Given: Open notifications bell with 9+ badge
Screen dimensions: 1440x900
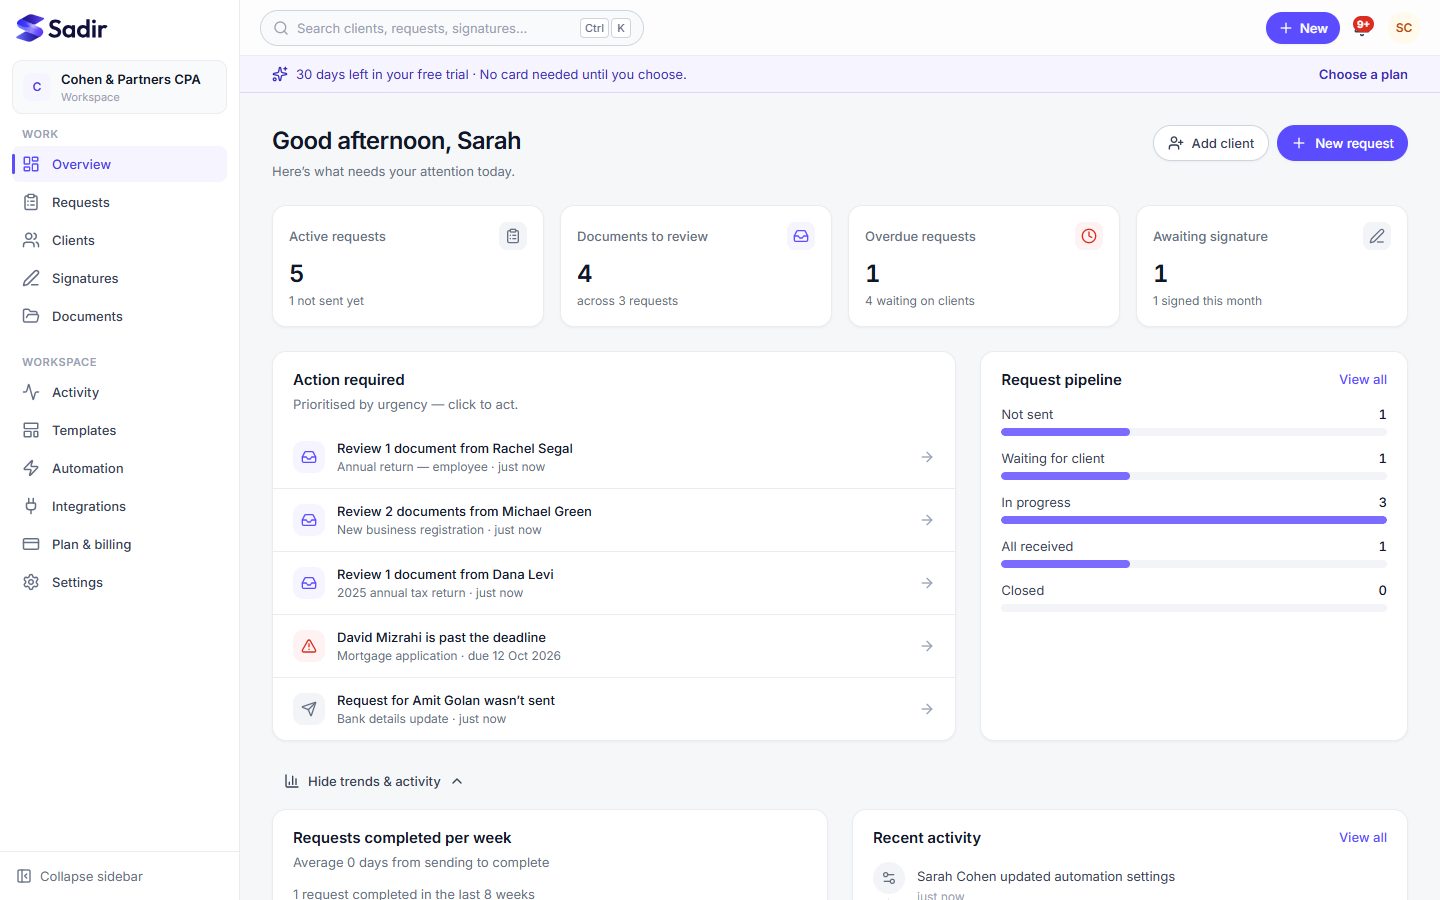Looking at the screenshot, I should (1361, 28).
